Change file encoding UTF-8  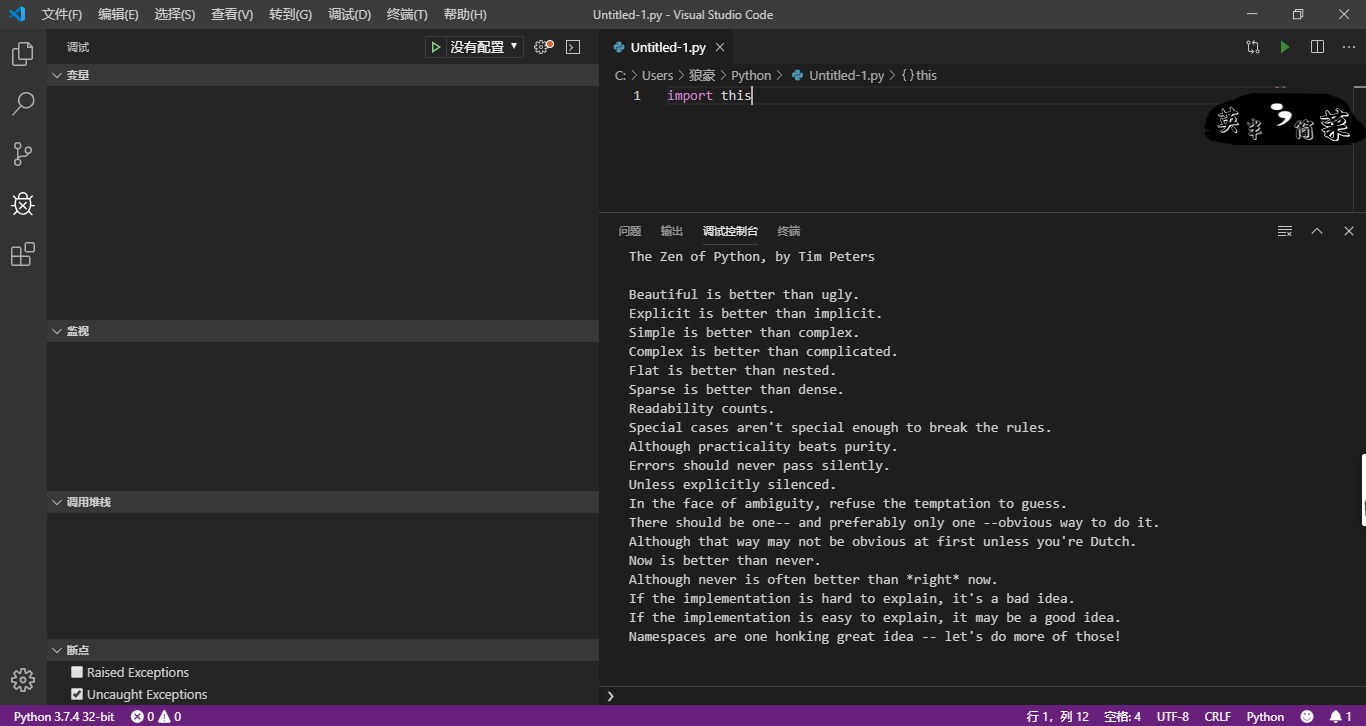point(1173,716)
